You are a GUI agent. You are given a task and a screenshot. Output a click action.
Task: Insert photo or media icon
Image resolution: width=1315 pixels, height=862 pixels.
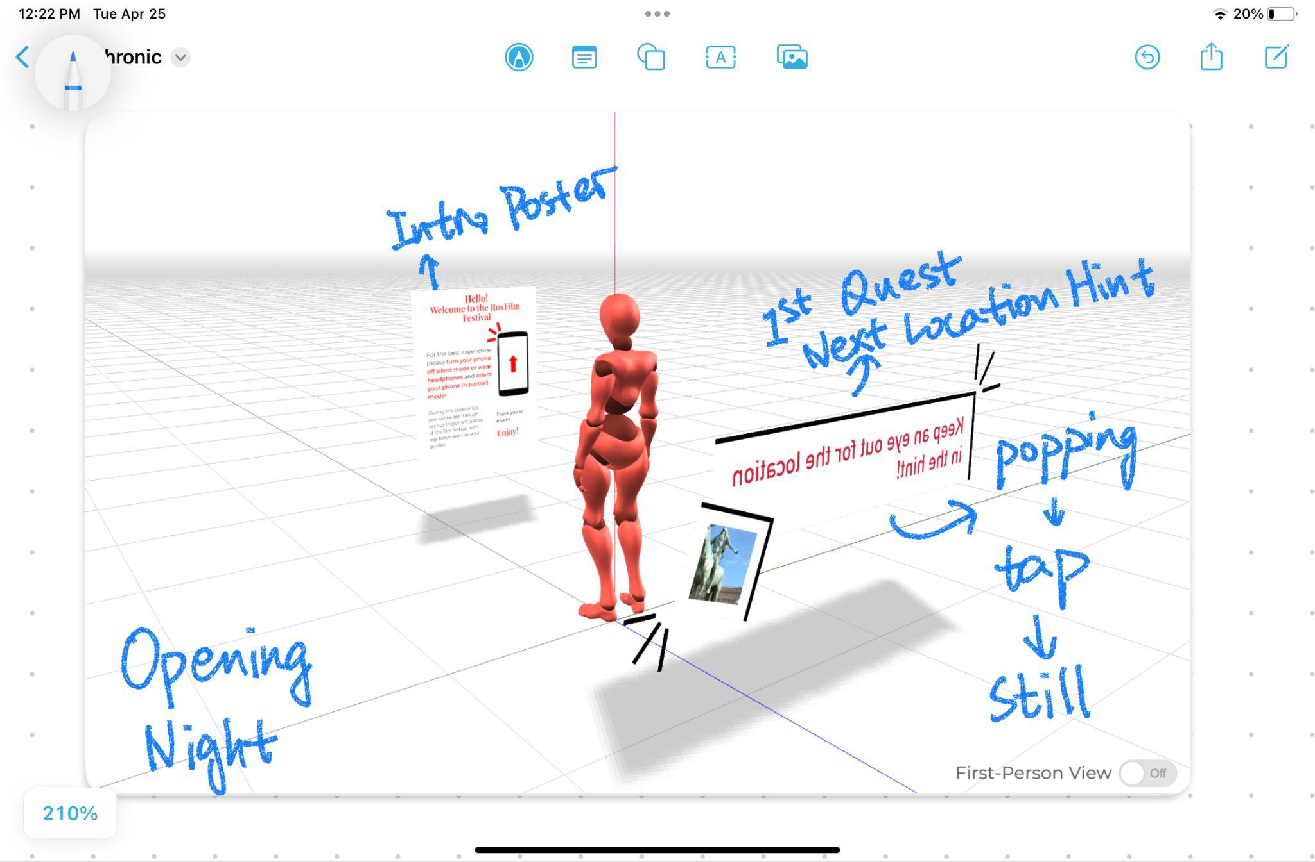tap(792, 57)
